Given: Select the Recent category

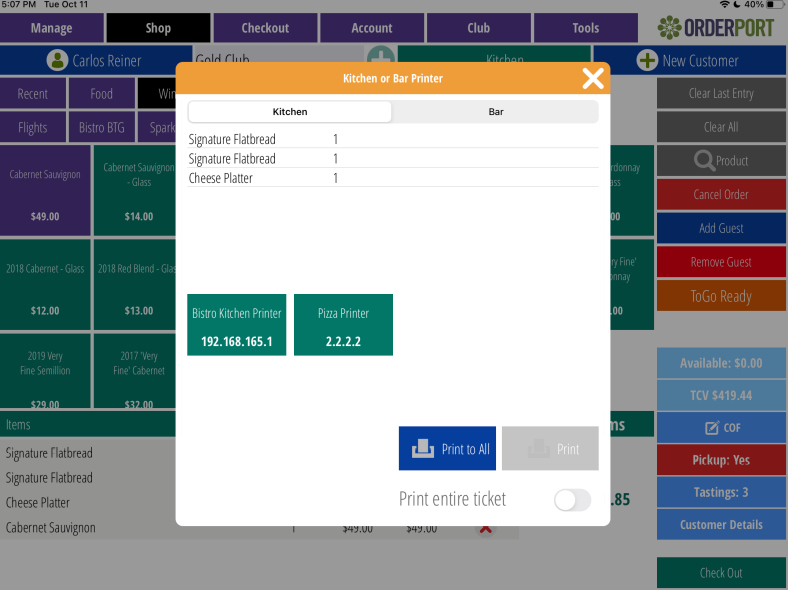Looking at the screenshot, I should click(x=33, y=93).
